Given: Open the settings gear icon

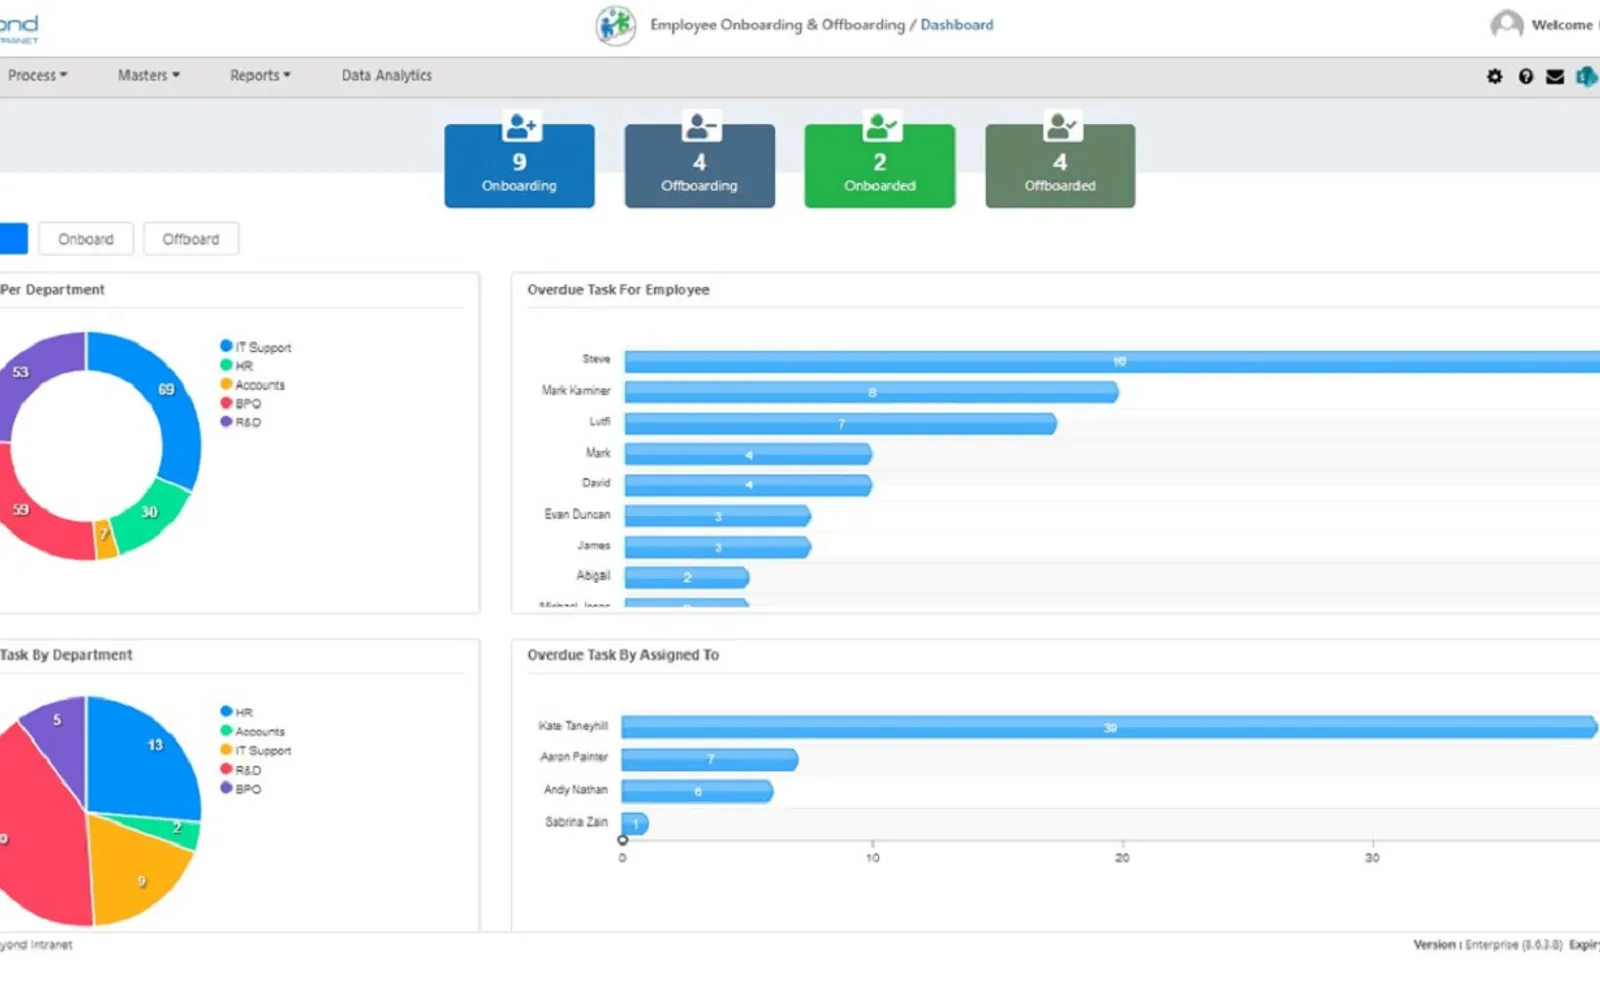Looking at the screenshot, I should click(x=1494, y=76).
